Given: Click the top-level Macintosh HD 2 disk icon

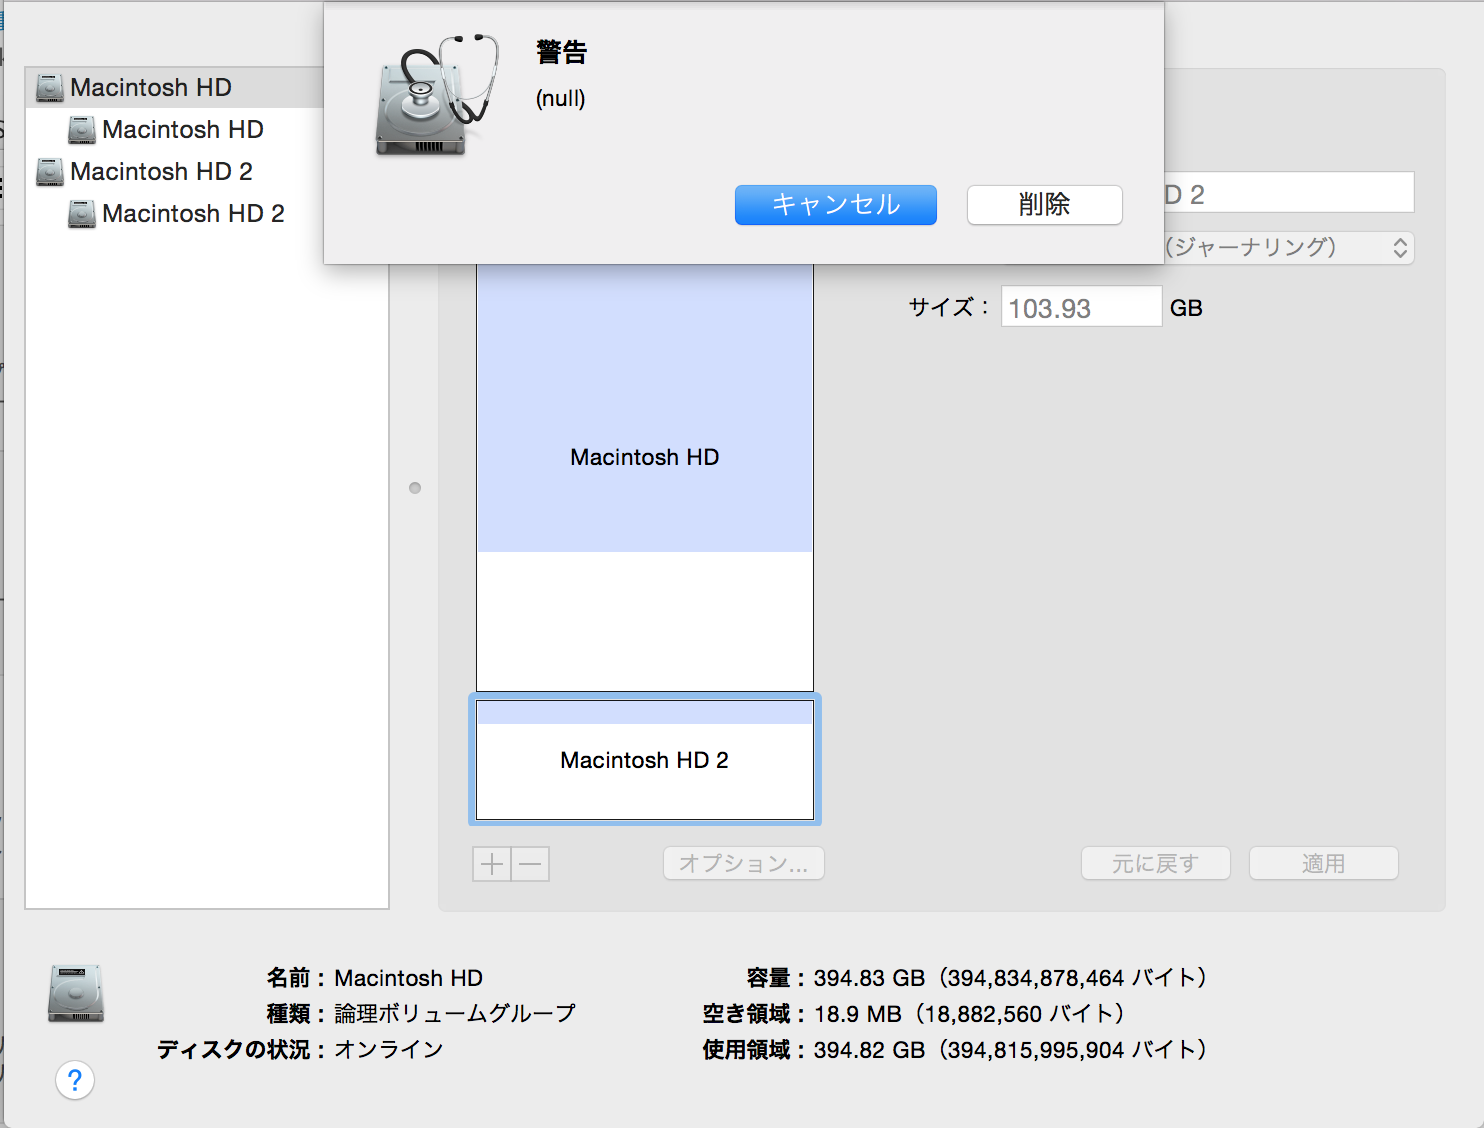Looking at the screenshot, I should click(50, 172).
